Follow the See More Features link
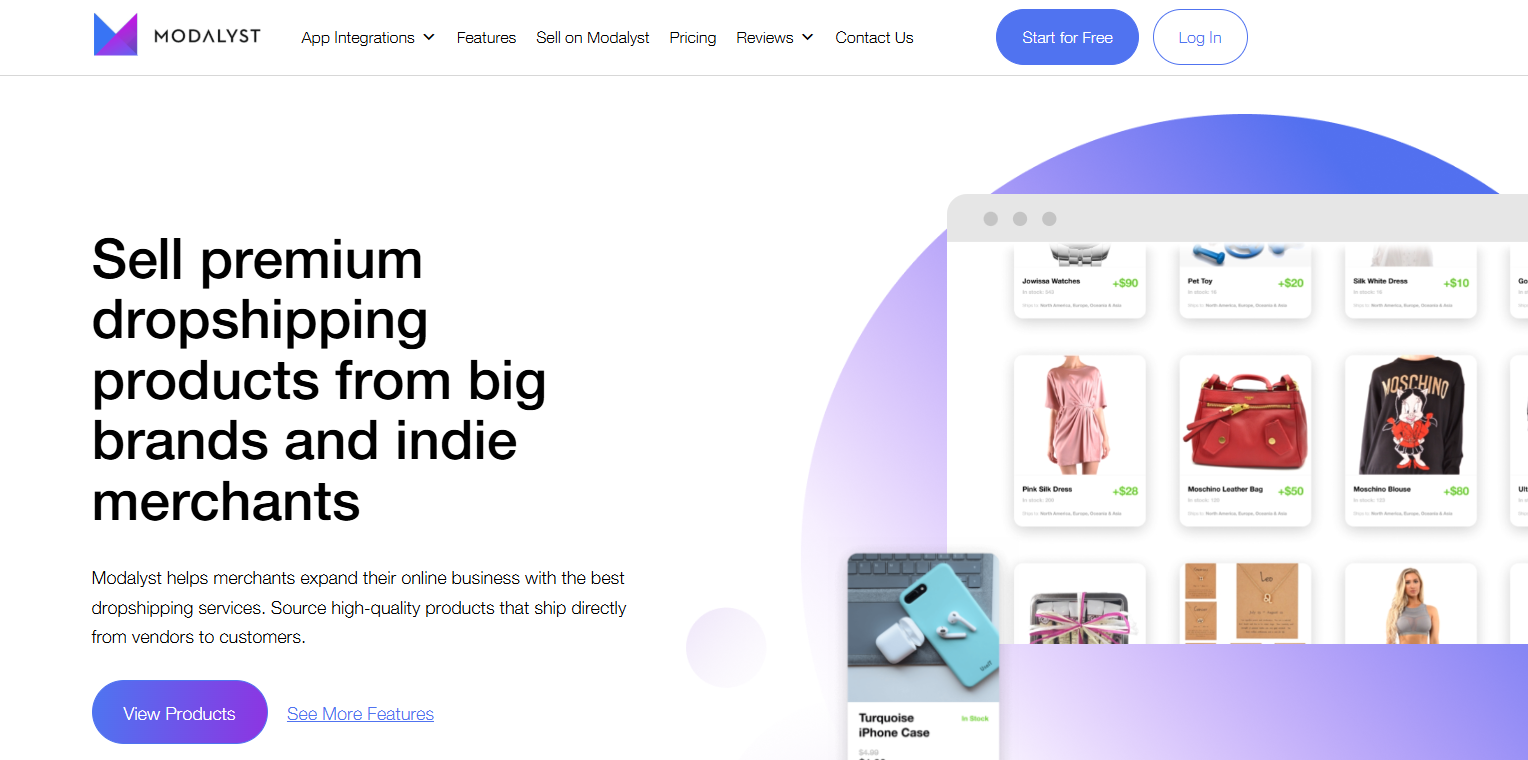Image resolution: width=1528 pixels, height=760 pixels. click(360, 714)
